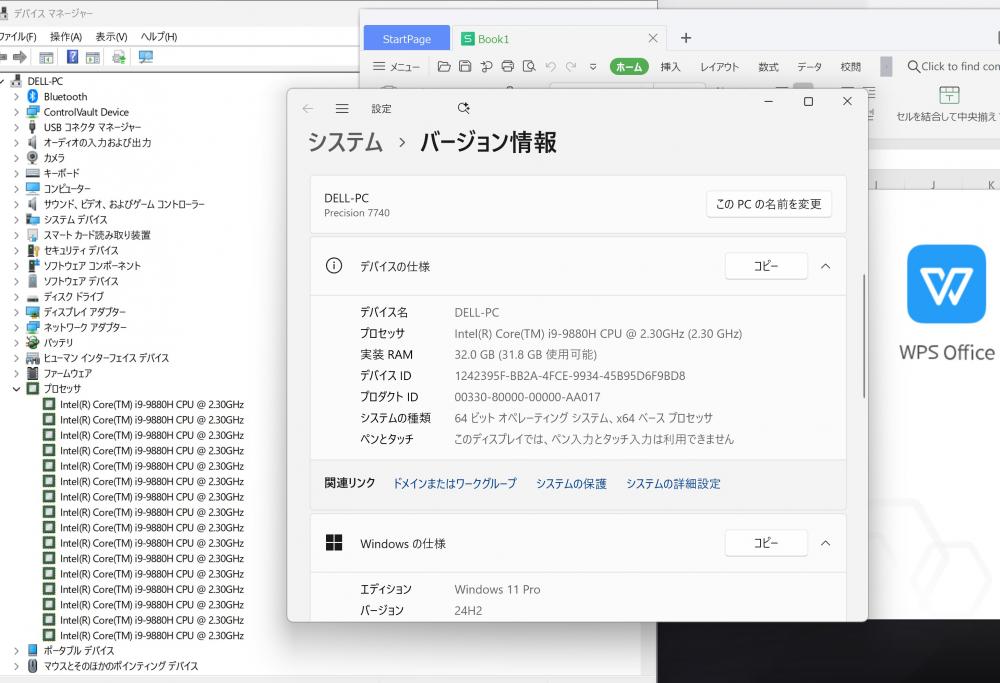Switch to the 挿入 ribbon tab
Viewport: 1000px width, 683px height.
click(x=670, y=67)
